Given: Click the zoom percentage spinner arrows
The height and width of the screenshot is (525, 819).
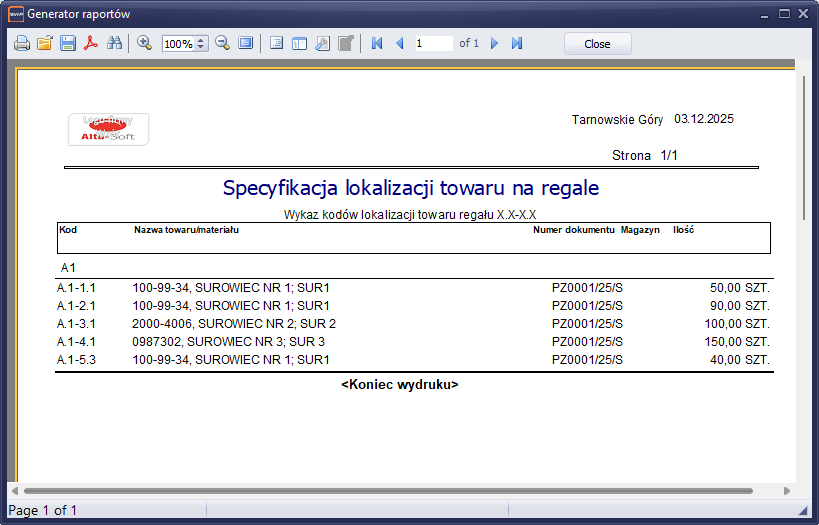Looking at the screenshot, I should pyautogui.click(x=201, y=44).
